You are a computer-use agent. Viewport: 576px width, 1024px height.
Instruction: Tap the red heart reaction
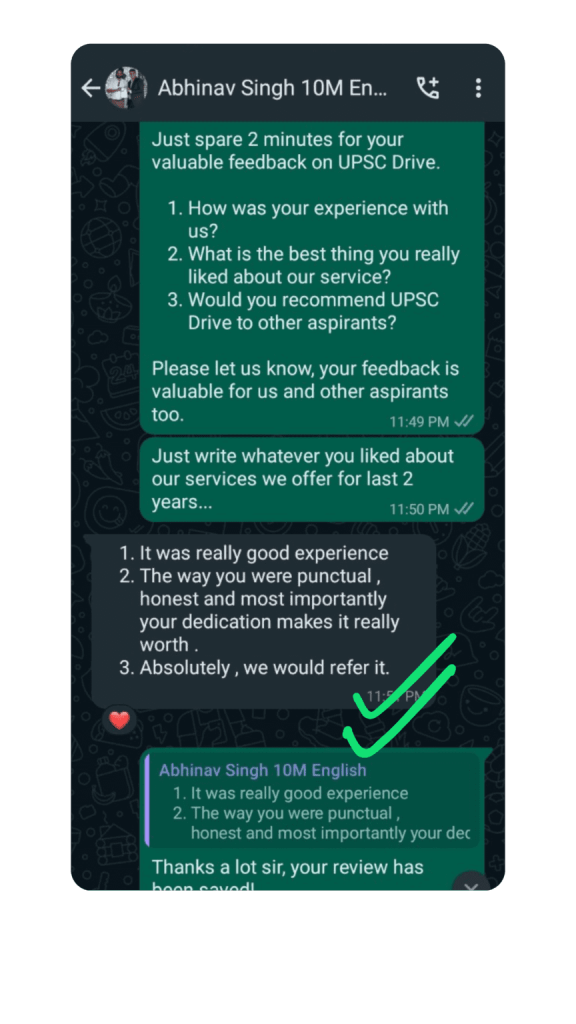[x=119, y=720]
